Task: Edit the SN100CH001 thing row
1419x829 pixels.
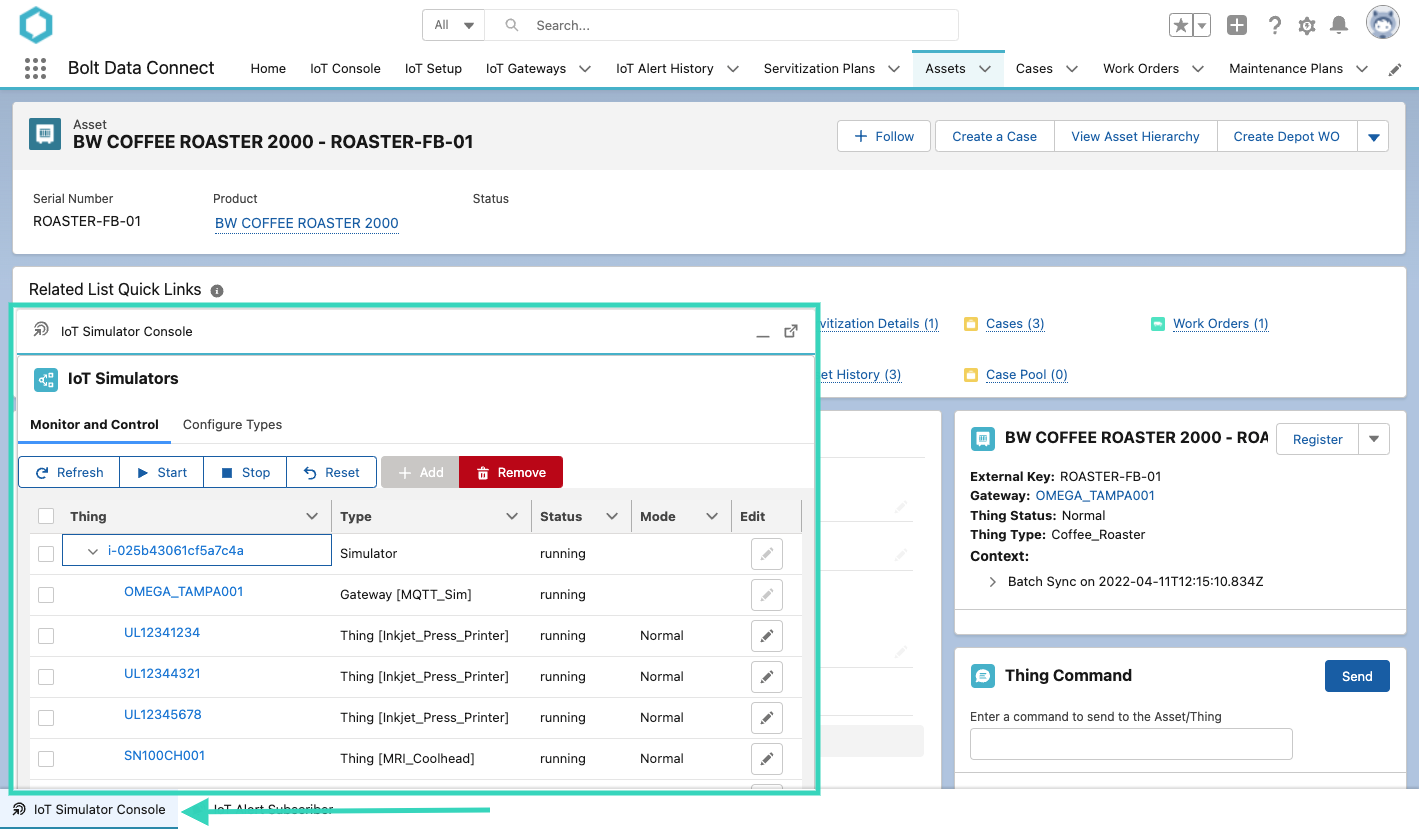Action: point(767,759)
